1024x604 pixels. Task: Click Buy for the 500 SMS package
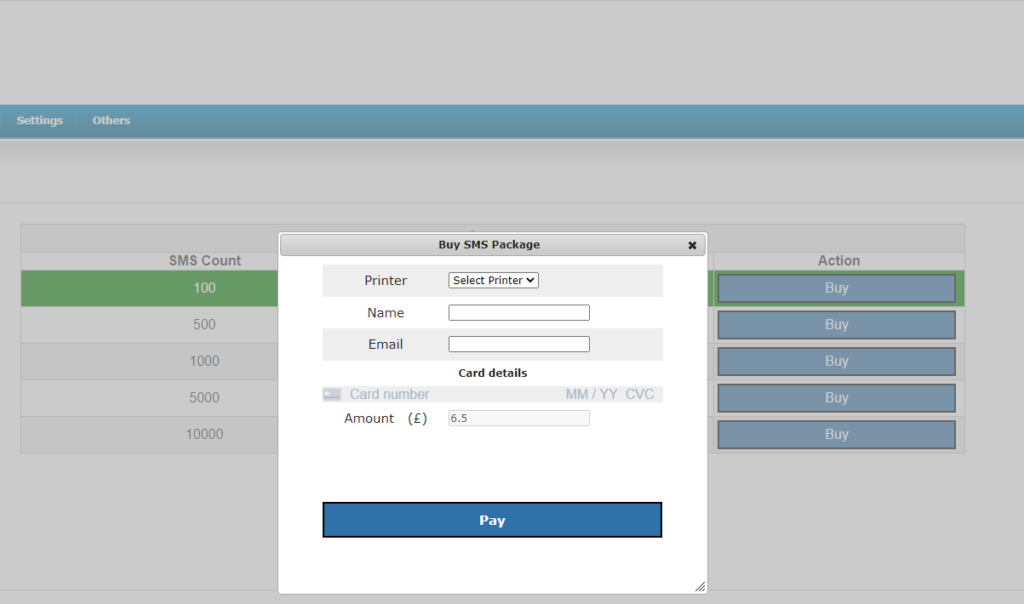pos(836,325)
